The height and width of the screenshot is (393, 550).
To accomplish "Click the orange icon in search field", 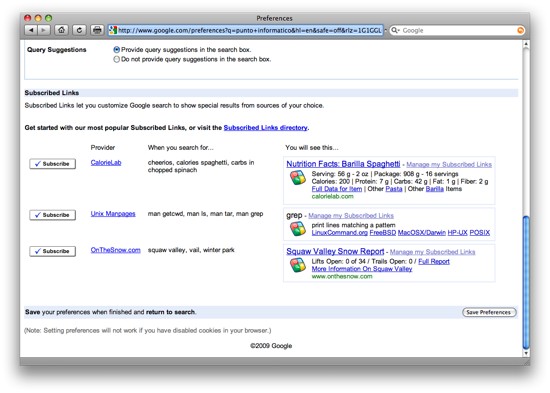I will point(521,31).
